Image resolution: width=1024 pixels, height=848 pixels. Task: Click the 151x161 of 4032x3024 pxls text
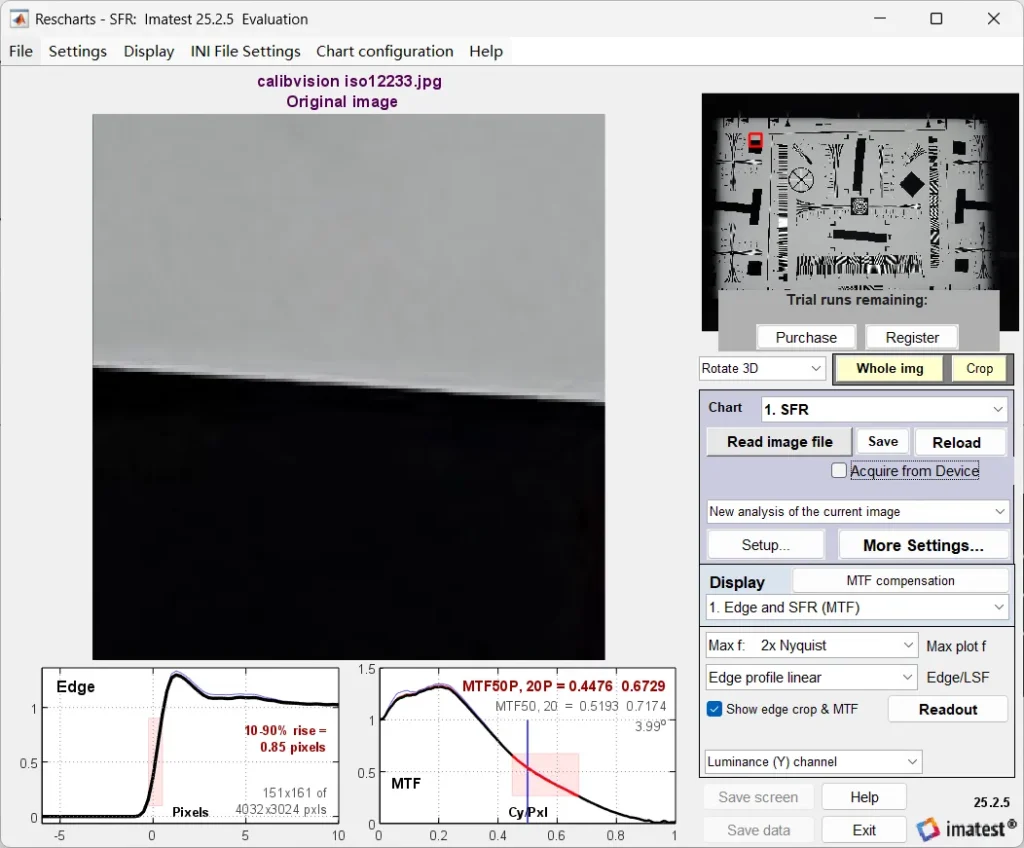click(x=281, y=801)
